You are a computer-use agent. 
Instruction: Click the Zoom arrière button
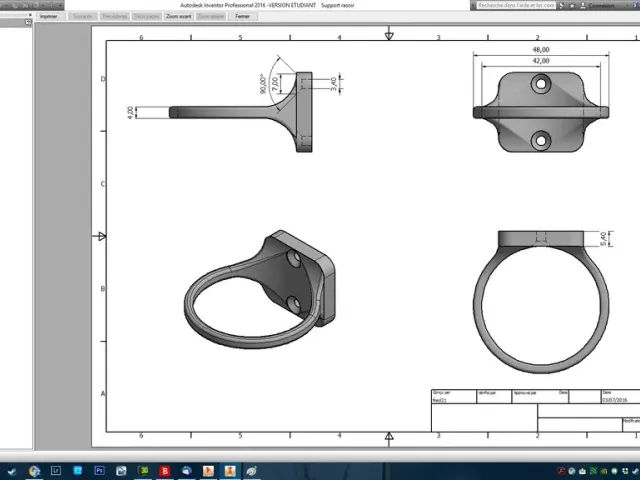[x=211, y=16]
